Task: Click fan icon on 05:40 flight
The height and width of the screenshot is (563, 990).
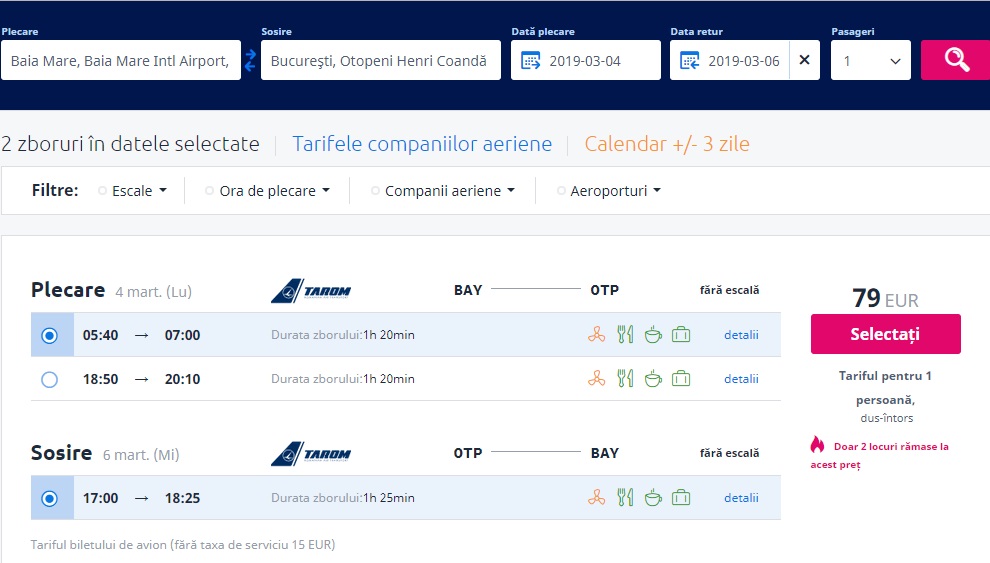Action: click(596, 335)
